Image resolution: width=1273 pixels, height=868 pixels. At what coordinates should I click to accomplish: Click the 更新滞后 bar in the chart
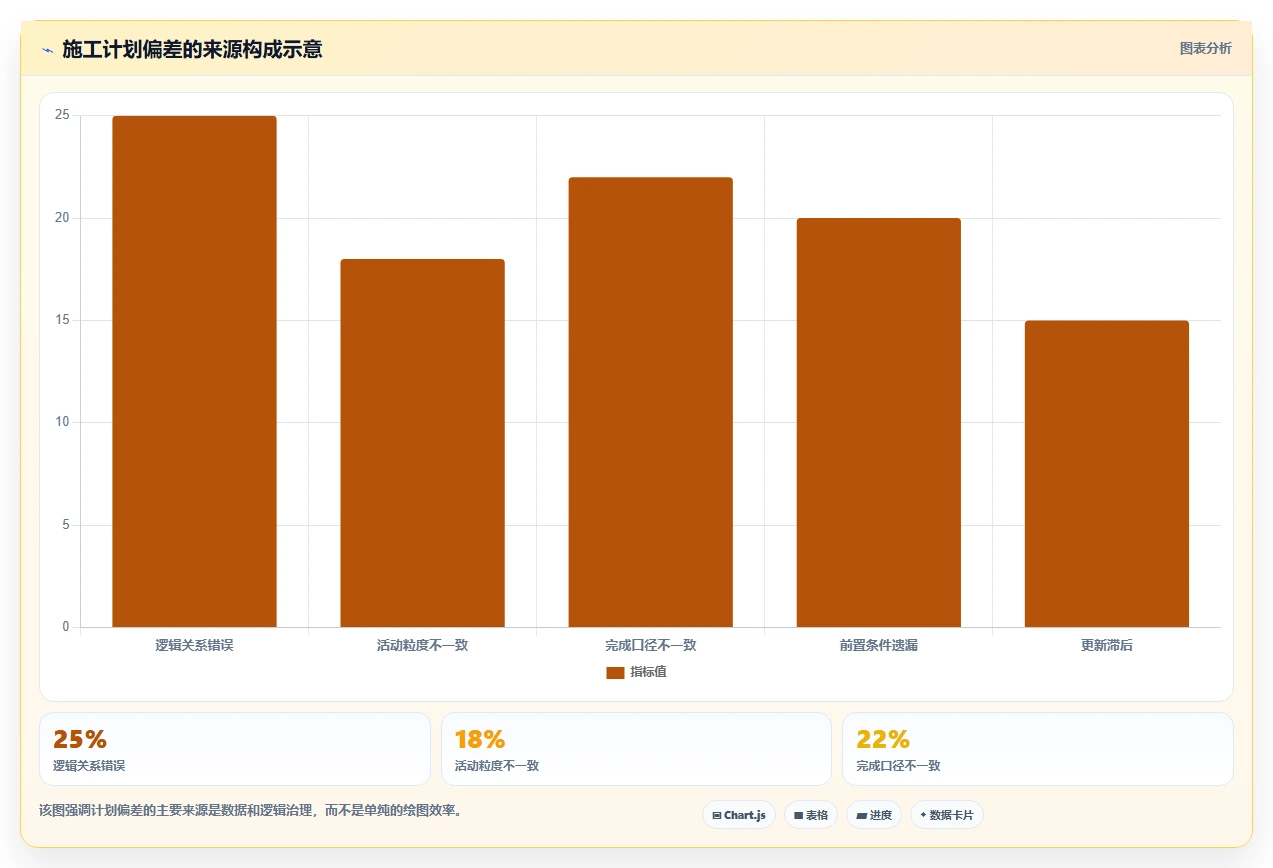1106,474
